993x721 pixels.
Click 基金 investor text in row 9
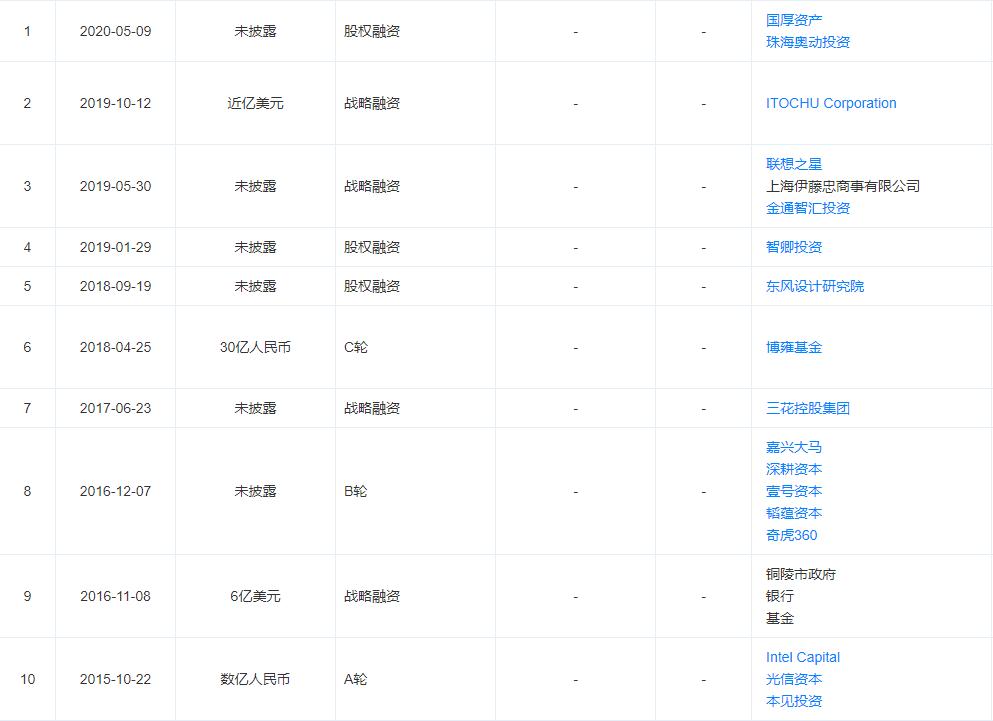pyautogui.click(x=780, y=618)
